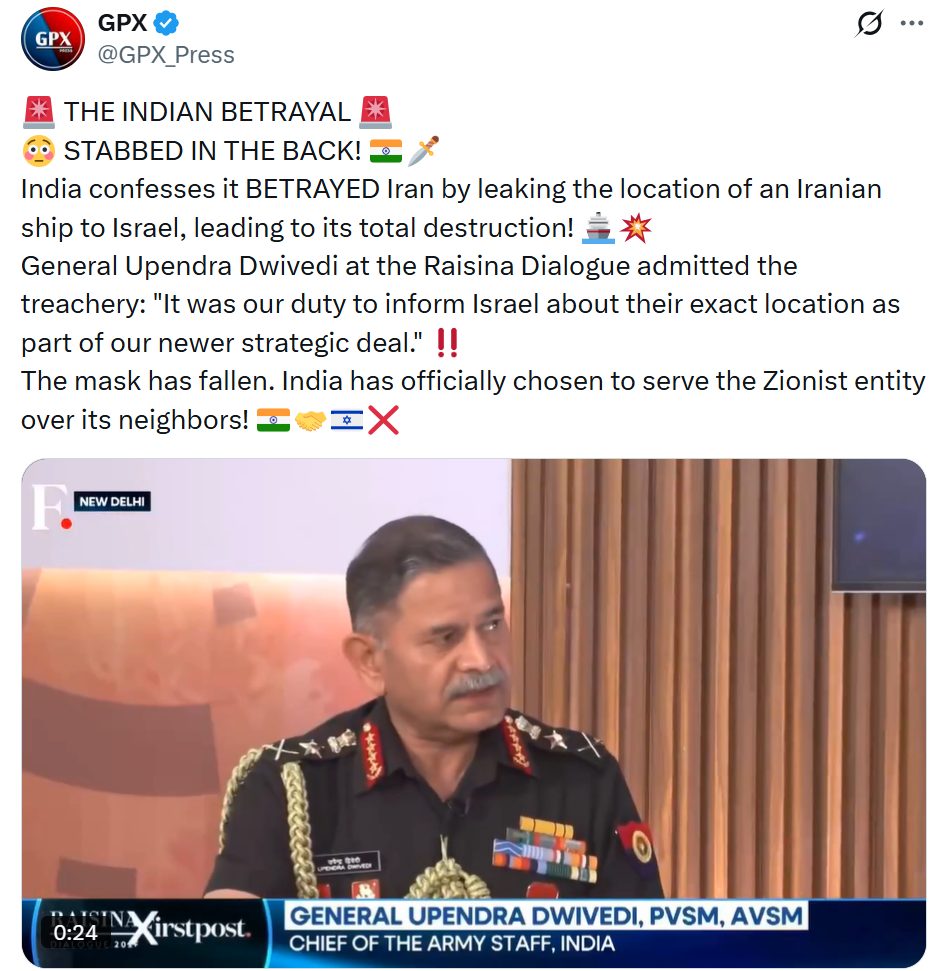Open the GPX profile avatar
The width and height of the screenshot is (930, 971).
(x=53, y=39)
